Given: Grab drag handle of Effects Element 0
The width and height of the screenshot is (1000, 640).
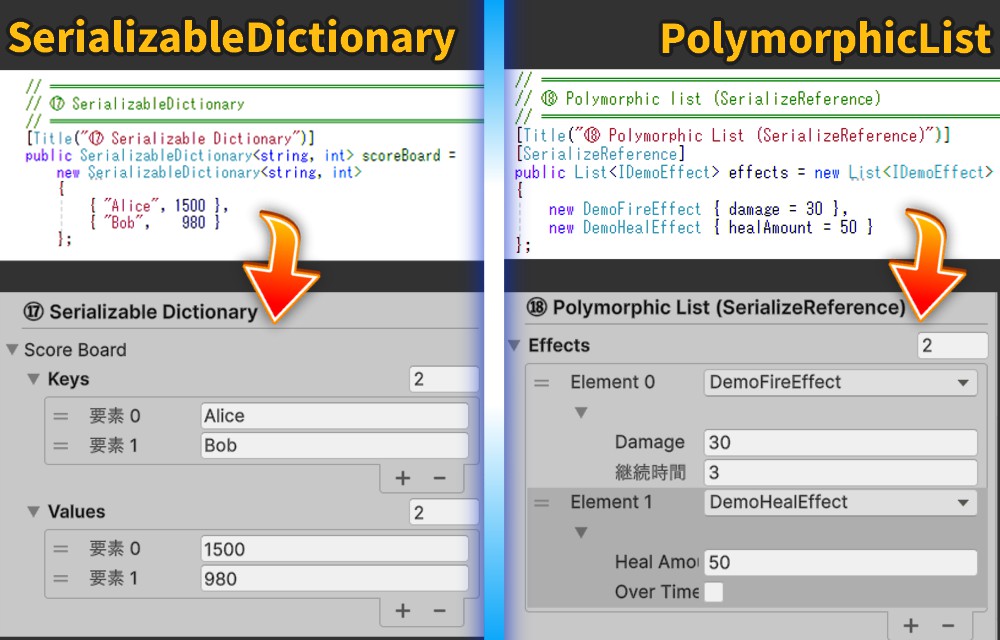Looking at the screenshot, I should tap(541, 383).
